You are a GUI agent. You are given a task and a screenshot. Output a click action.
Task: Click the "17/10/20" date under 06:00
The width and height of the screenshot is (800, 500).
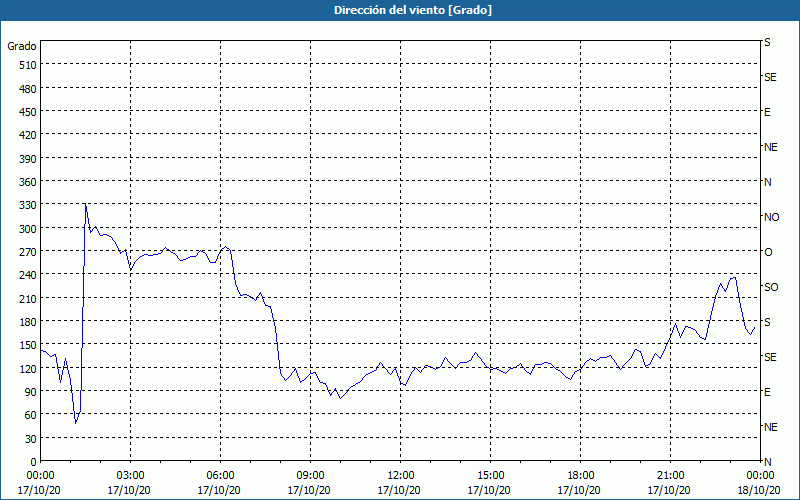[219, 490]
